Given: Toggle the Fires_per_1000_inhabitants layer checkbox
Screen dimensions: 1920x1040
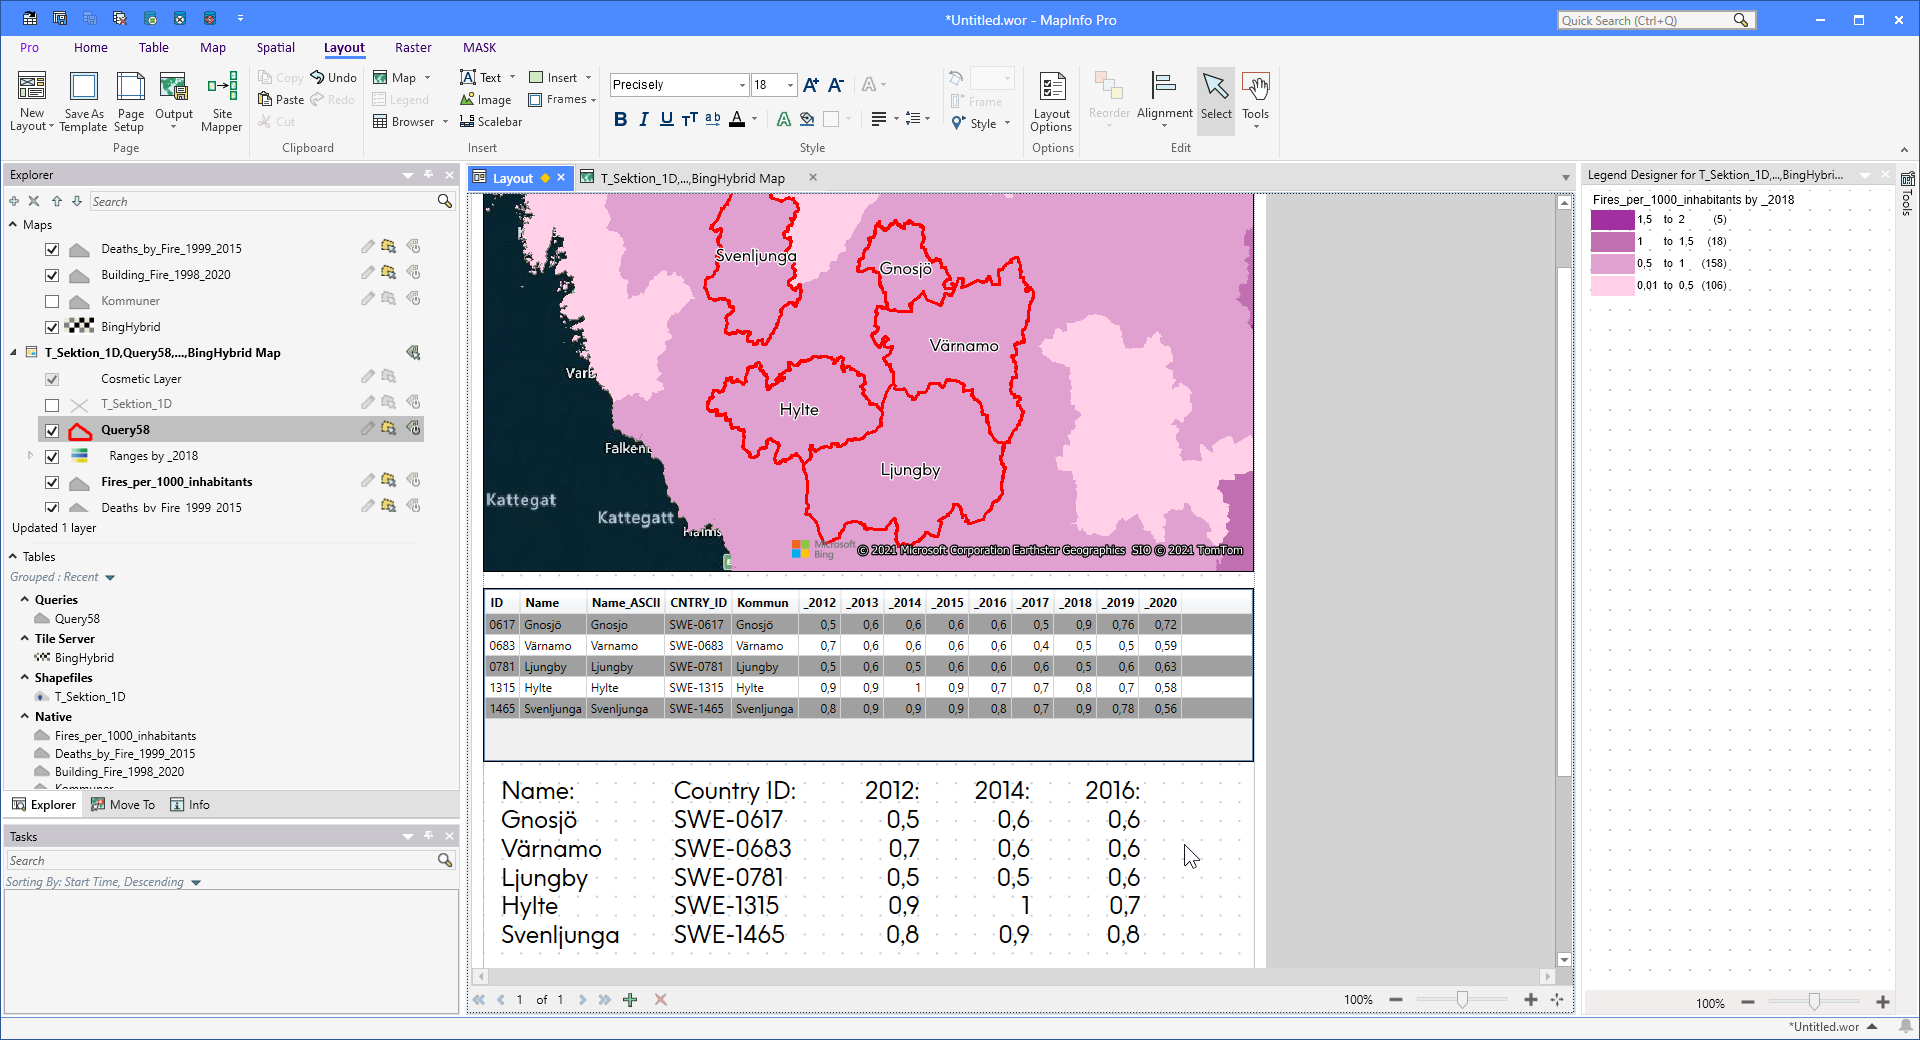Looking at the screenshot, I should pos(52,483).
